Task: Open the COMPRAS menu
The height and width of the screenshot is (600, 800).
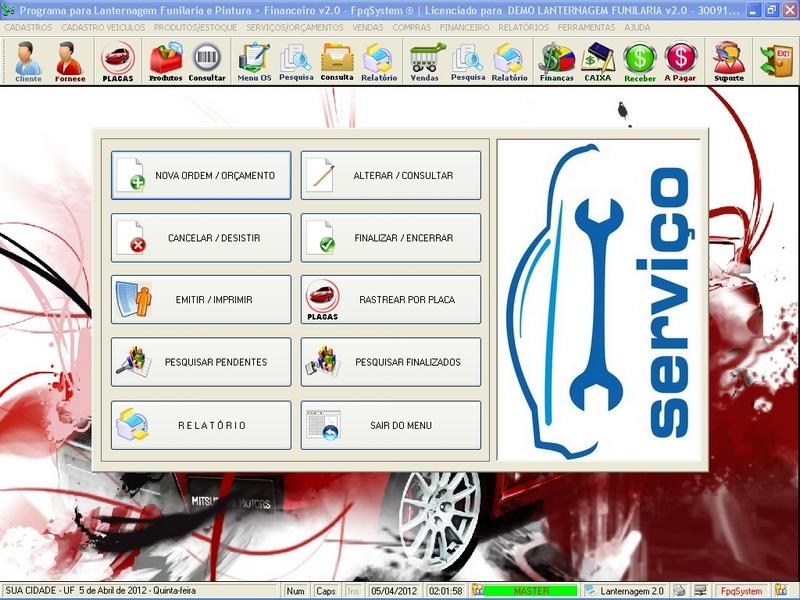Action: click(412, 28)
